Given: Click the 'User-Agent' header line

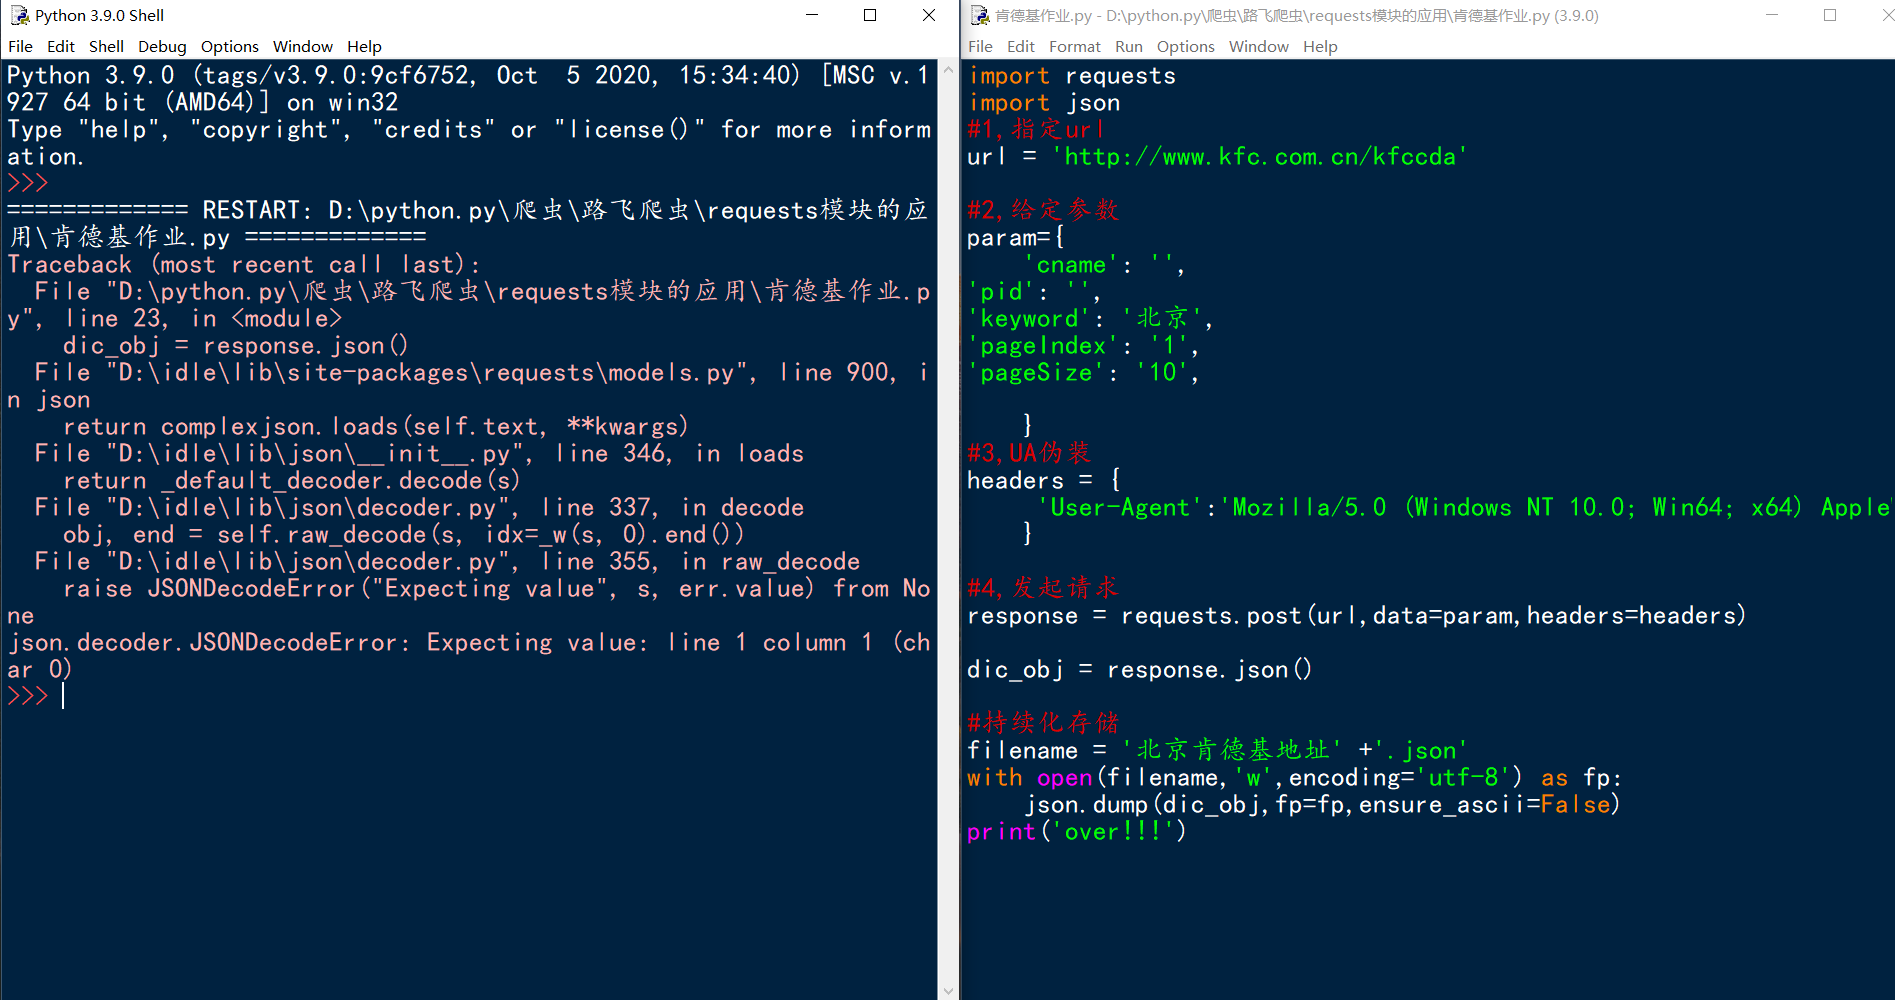Looking at the screenshot, I should click(x=1466, y=508).
